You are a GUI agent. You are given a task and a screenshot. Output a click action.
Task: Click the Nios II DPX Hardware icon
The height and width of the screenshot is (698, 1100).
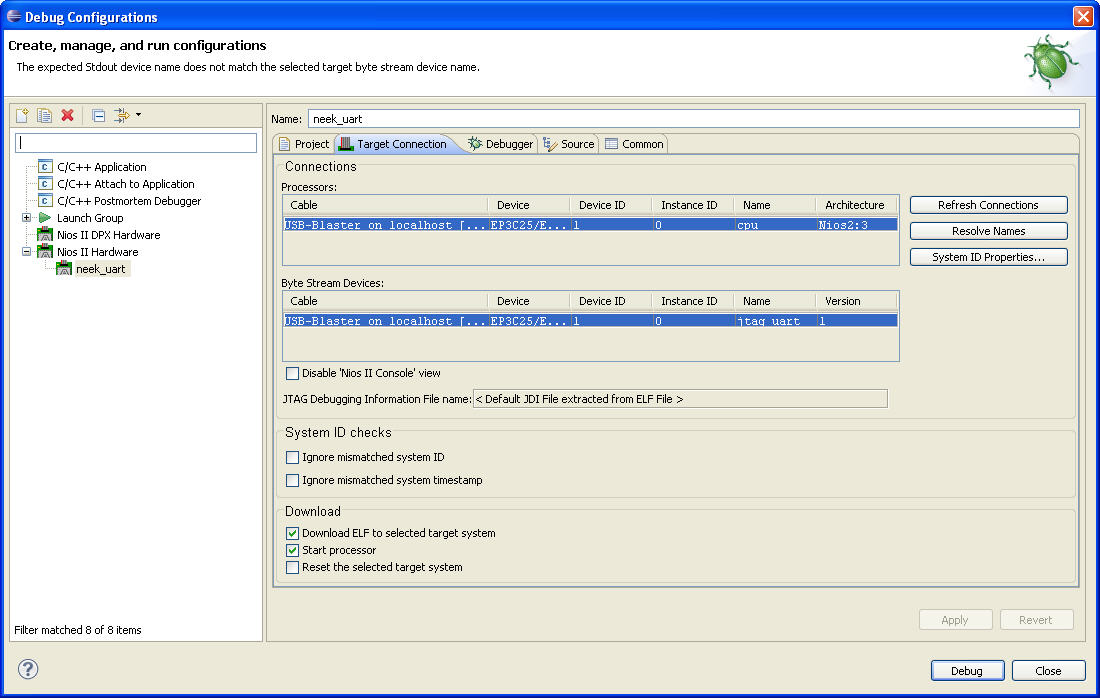(45, 235)
